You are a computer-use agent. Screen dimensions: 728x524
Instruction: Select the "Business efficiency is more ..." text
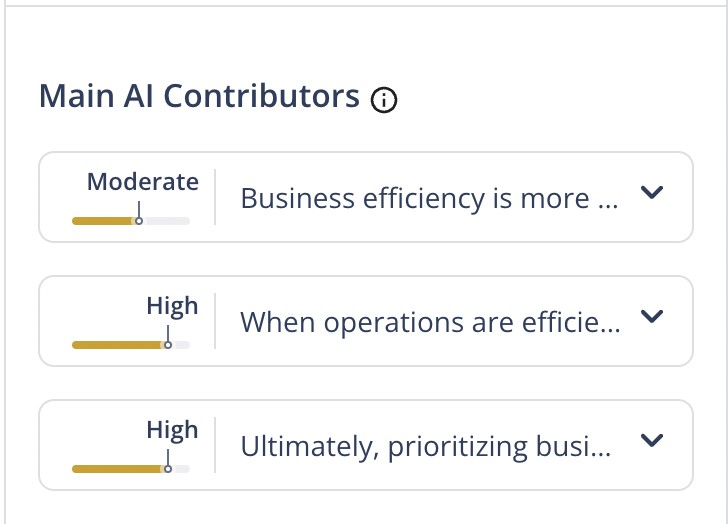tap(430, 198)
